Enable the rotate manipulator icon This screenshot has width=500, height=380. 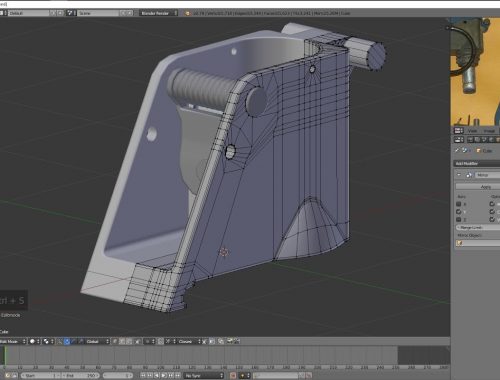[73, 341]
